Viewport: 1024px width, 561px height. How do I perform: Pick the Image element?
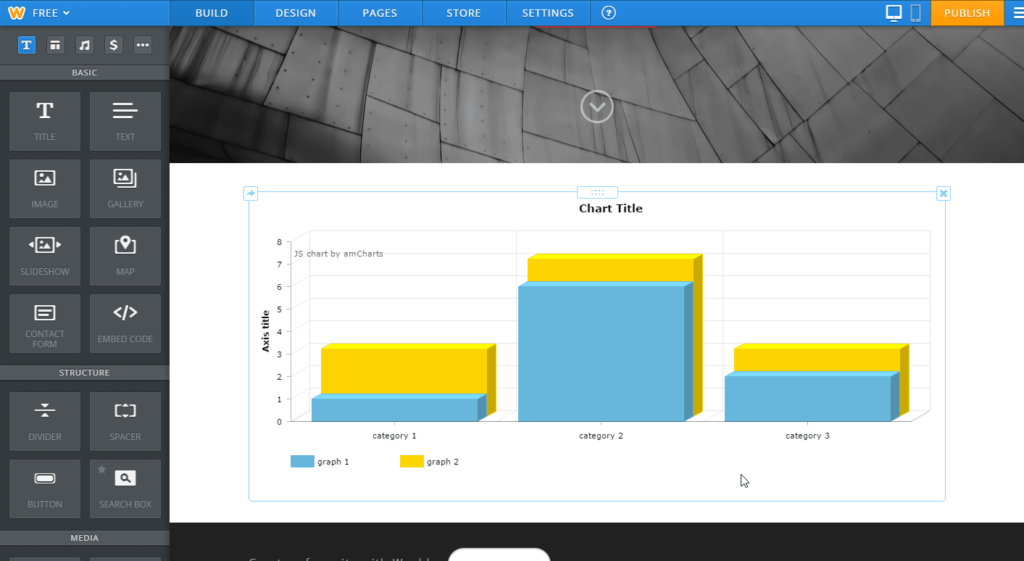click(45, 188)
